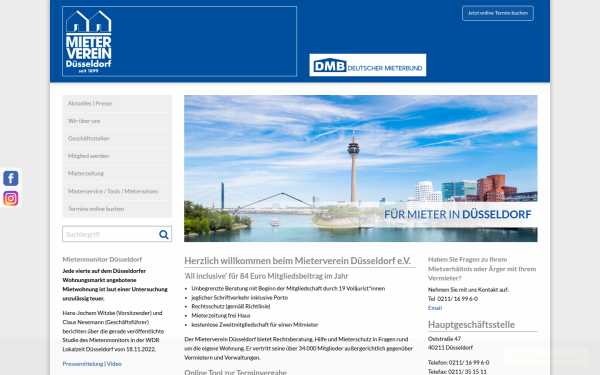Screen dimensions: 600x375
Task: Click 'Rechtsschutz (gemäß Richtlinie)' bullet
Action: click(x=231, y=307)
